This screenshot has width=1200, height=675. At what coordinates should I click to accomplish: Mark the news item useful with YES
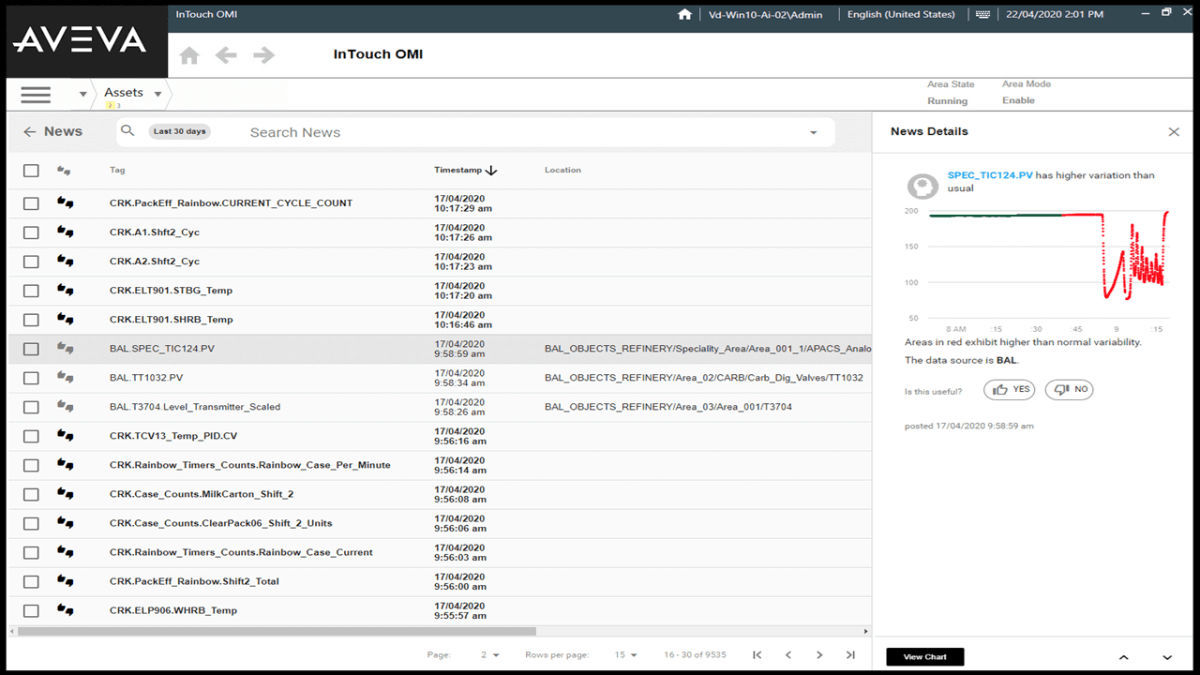[x=1009, y=389]
